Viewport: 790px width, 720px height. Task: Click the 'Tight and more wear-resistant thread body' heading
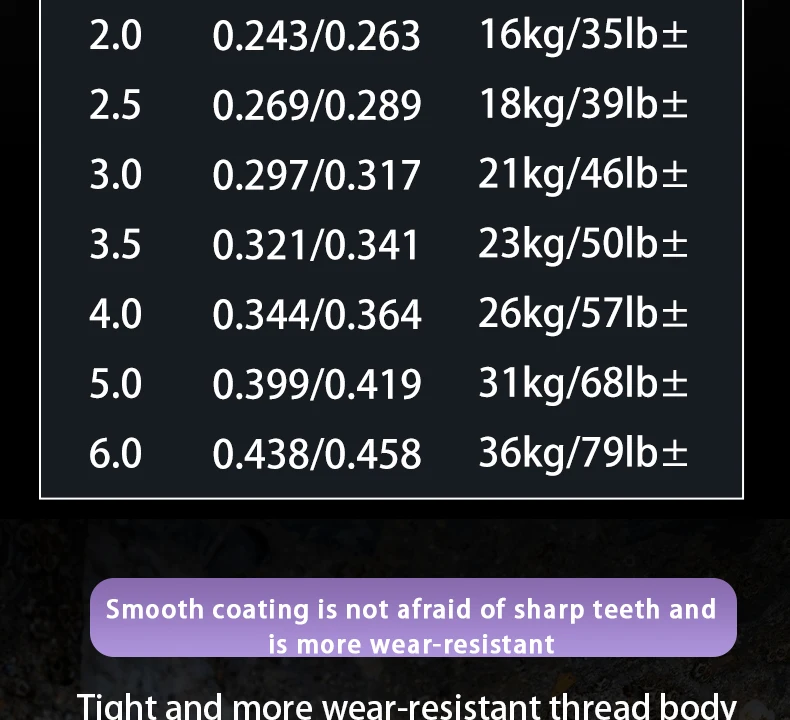(406, 705)
